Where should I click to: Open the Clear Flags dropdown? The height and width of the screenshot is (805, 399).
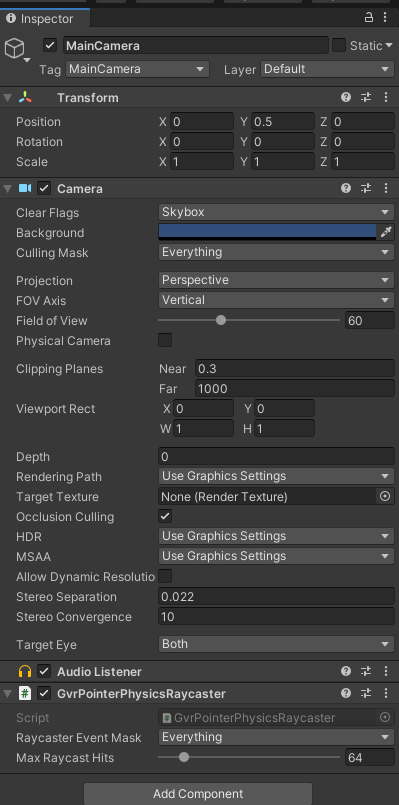pyautogui.click(x=276, y=212)
